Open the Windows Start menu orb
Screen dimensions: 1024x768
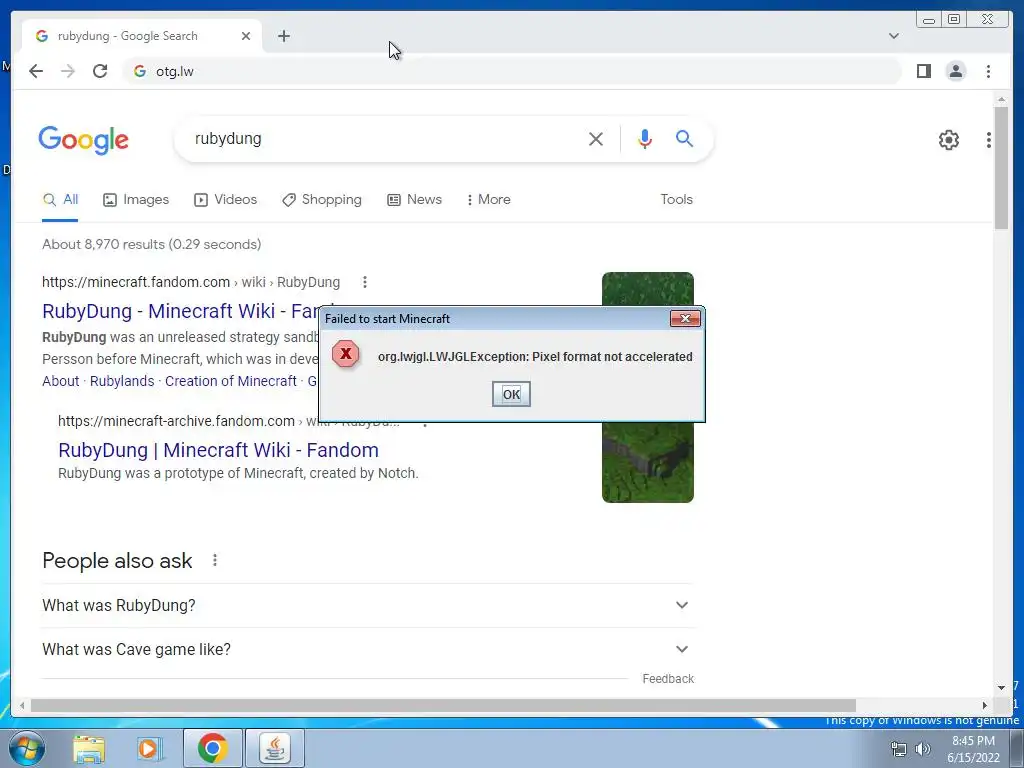click(27, 748)
